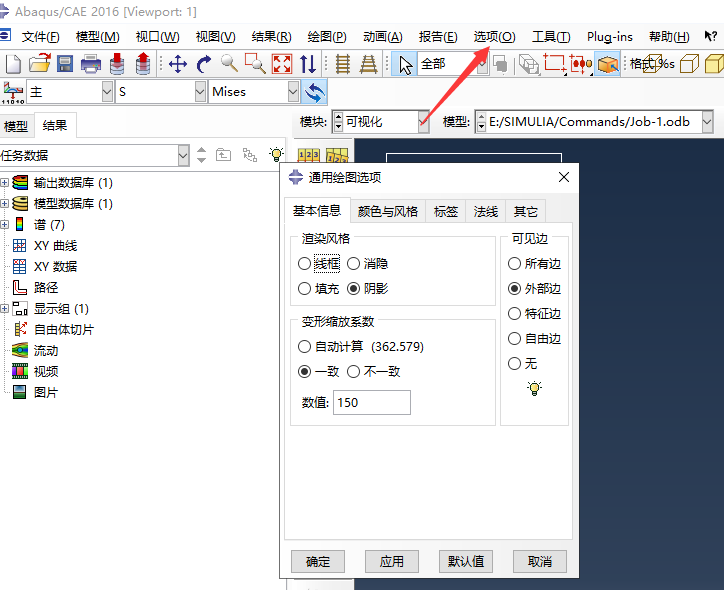Viewport: 724px width, 590px height.
Task: Click the 123 element labels icon
Action: point(308,155)
